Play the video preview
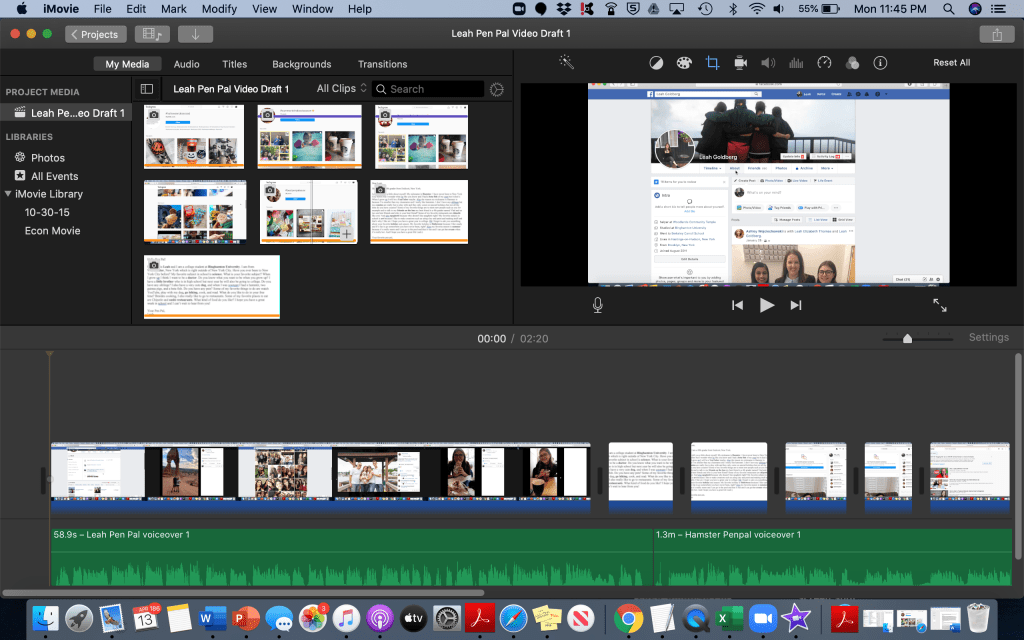1024x640 pixels. tap(767, 305)
